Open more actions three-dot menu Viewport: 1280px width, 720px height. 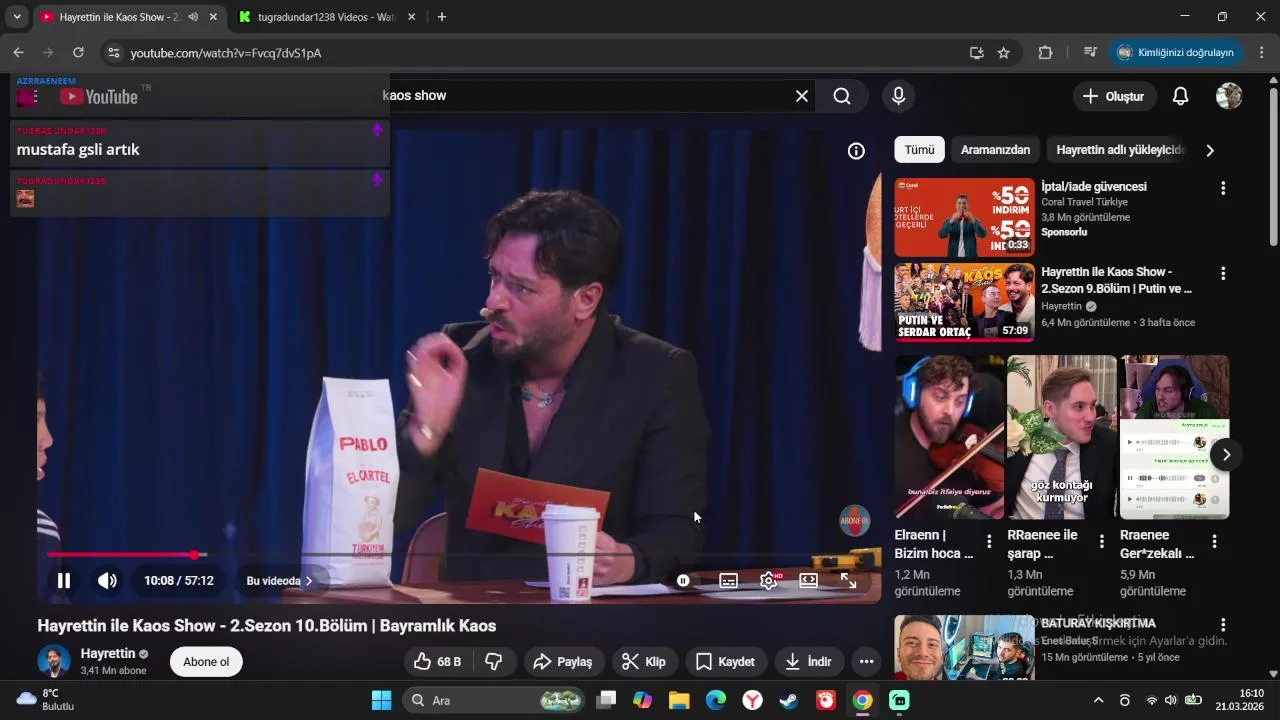(866, 662)
